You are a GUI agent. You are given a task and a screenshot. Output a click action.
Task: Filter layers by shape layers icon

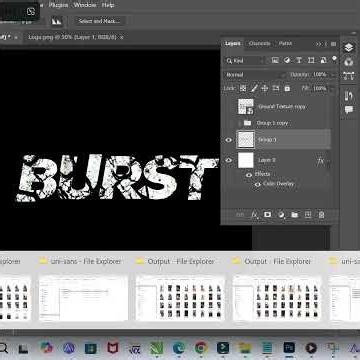[311, 60]
